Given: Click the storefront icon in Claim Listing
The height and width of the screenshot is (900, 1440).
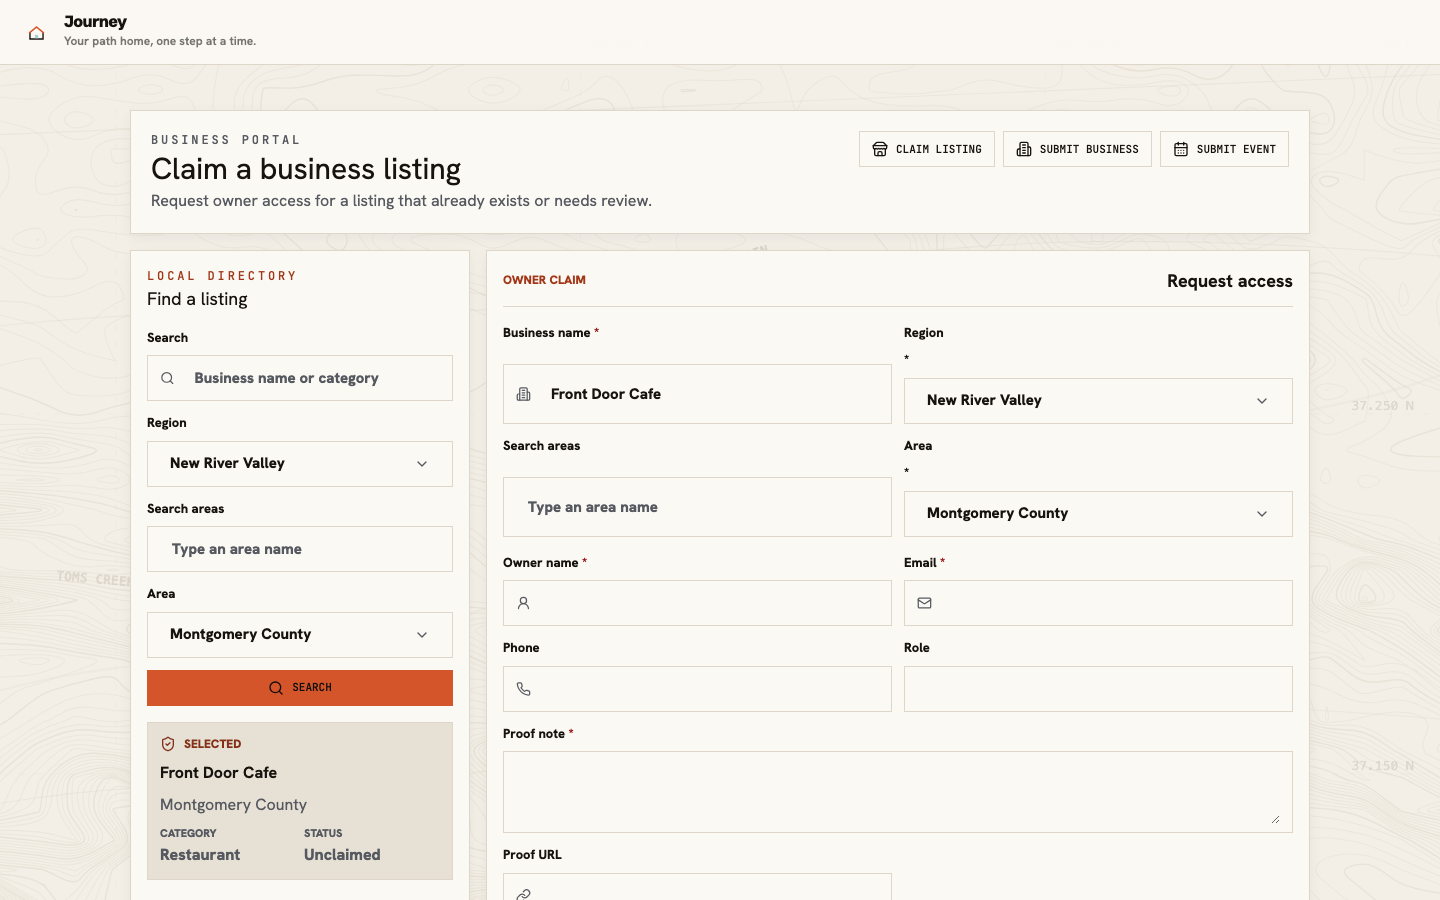Looking at the screenshot, I should point(880,149).
